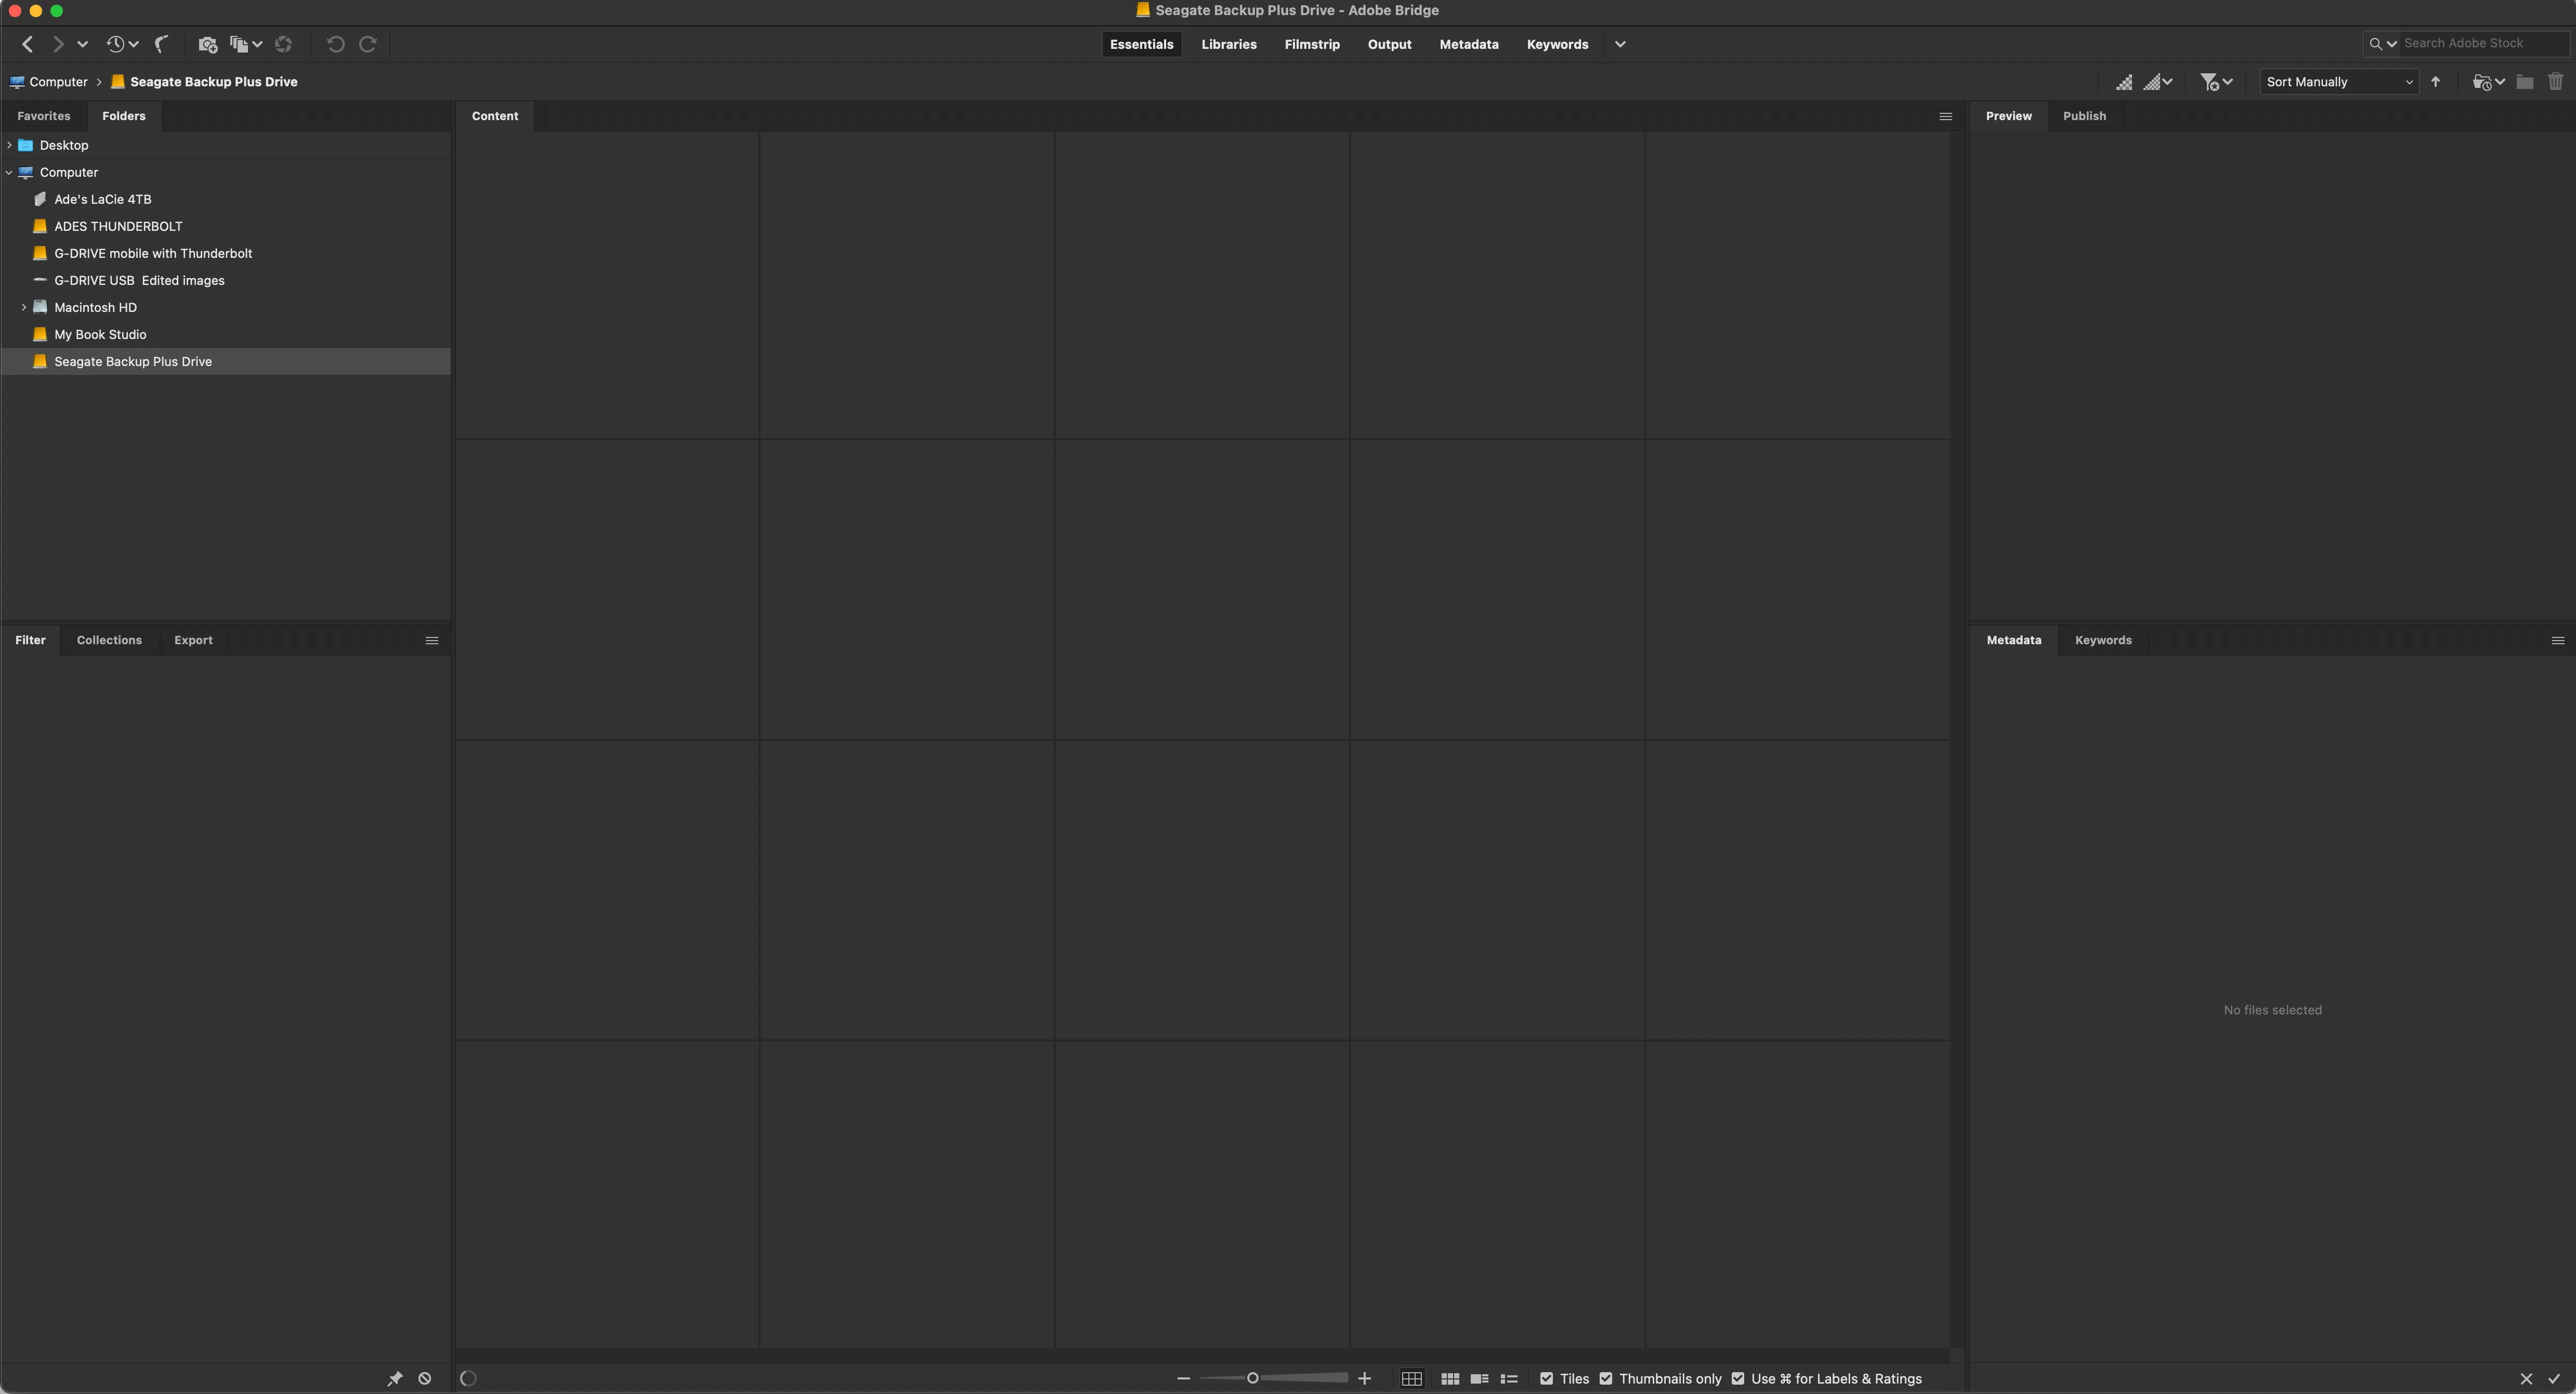Toggle Use ⌘ for Labels & Ratings

pyautogui.click(x=1738, y=1378)
